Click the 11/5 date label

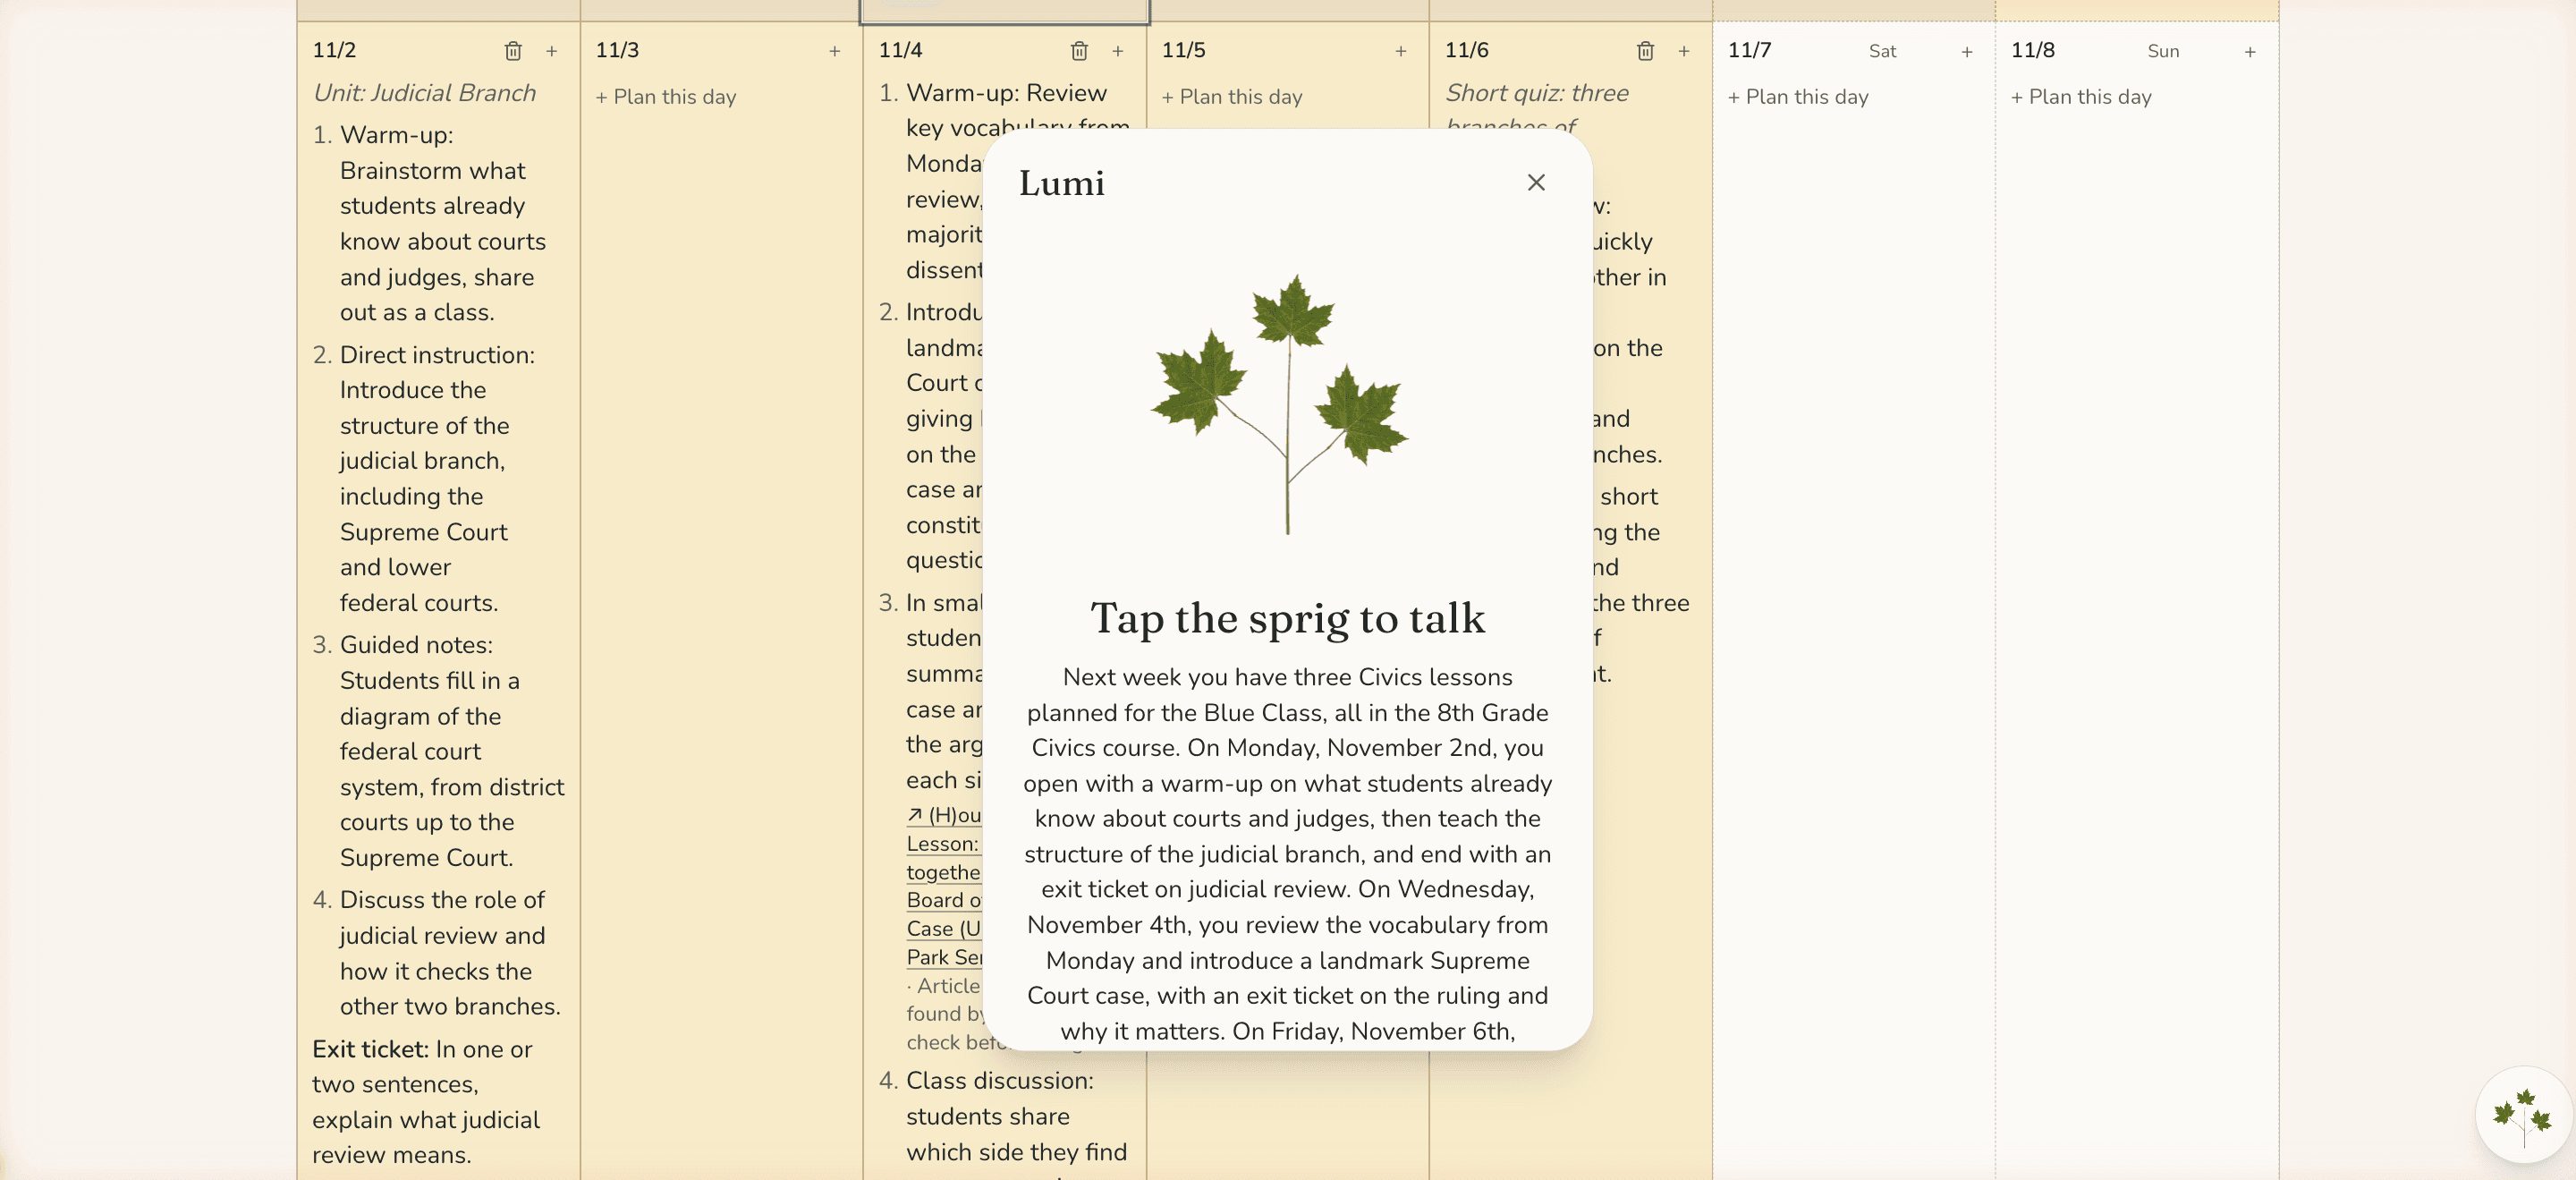(1183, 50)
